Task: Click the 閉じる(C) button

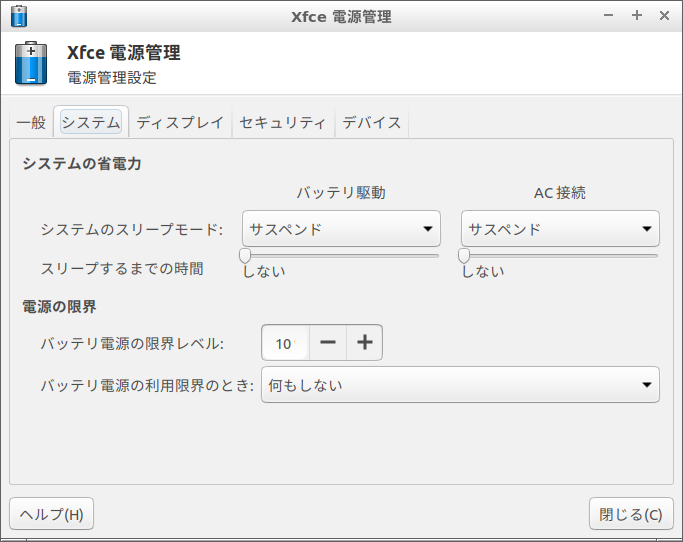Action: 631,514
